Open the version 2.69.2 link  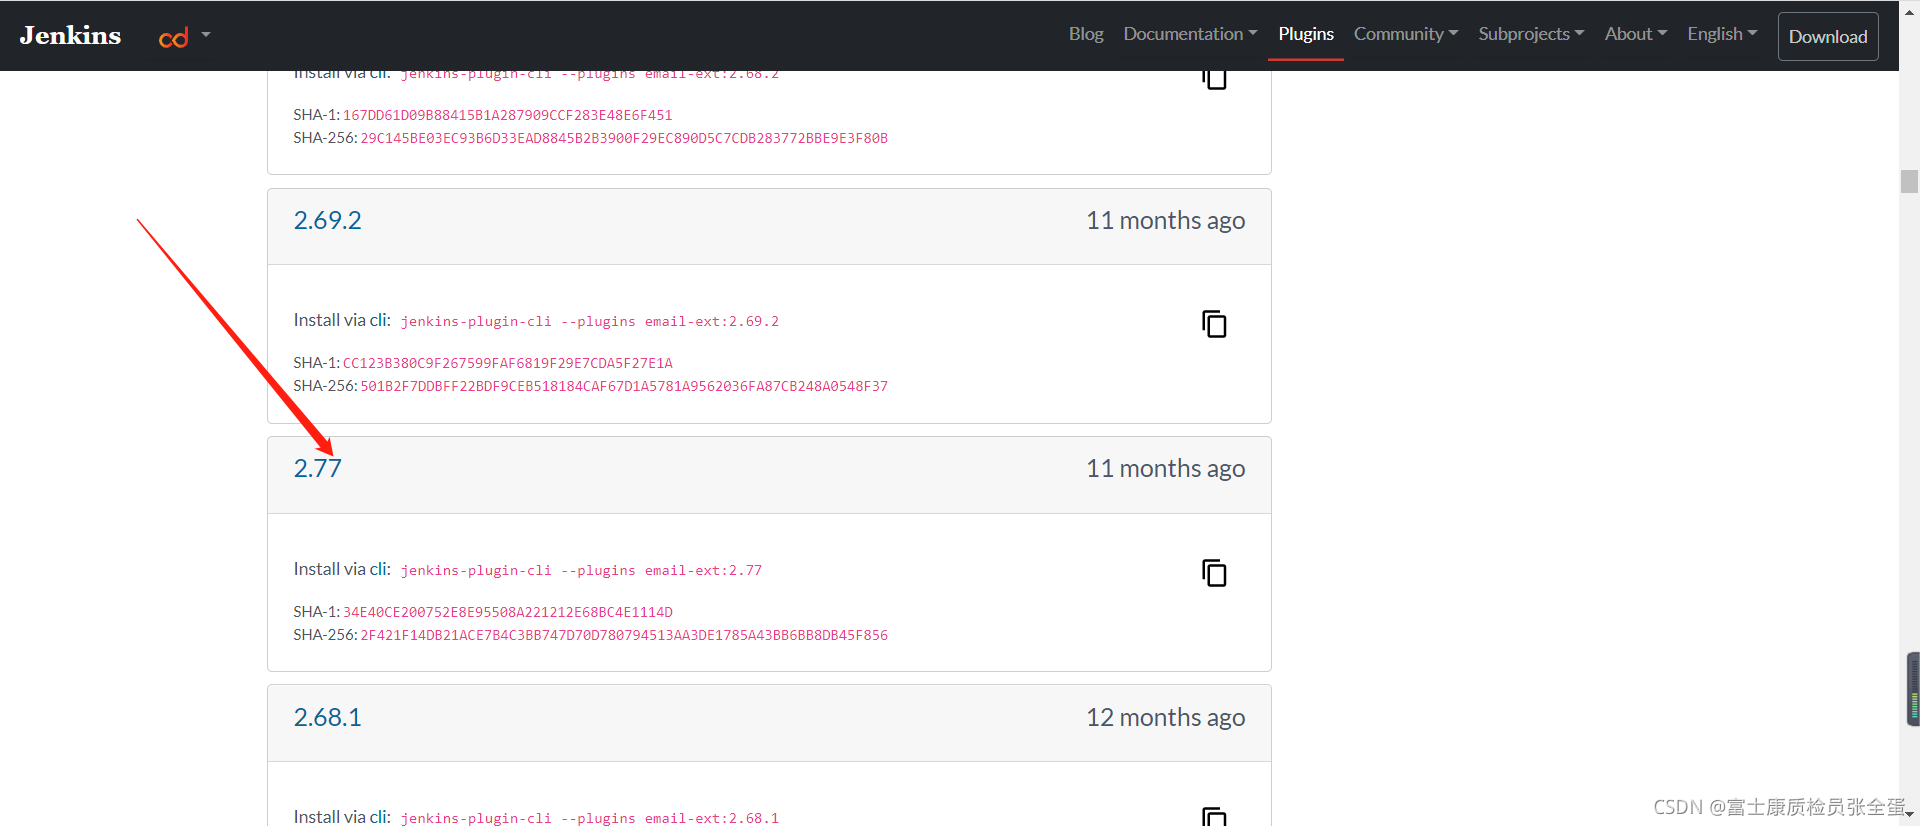click(x=327, y=220)
